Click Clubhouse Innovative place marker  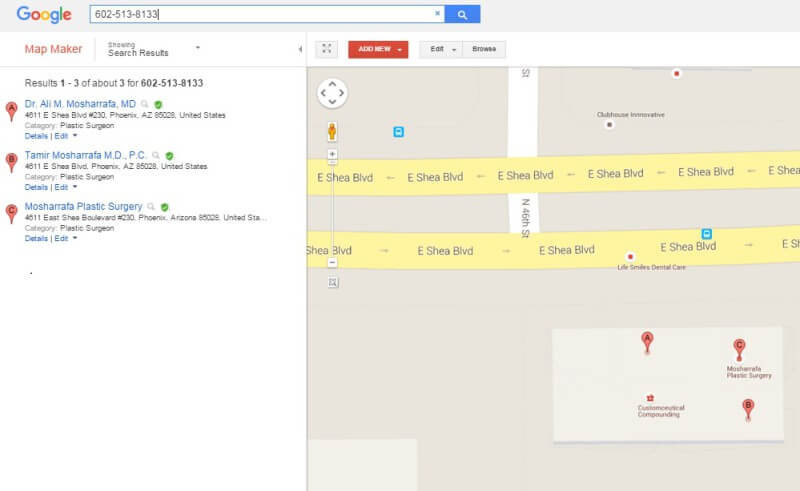[x=609, y=125]
